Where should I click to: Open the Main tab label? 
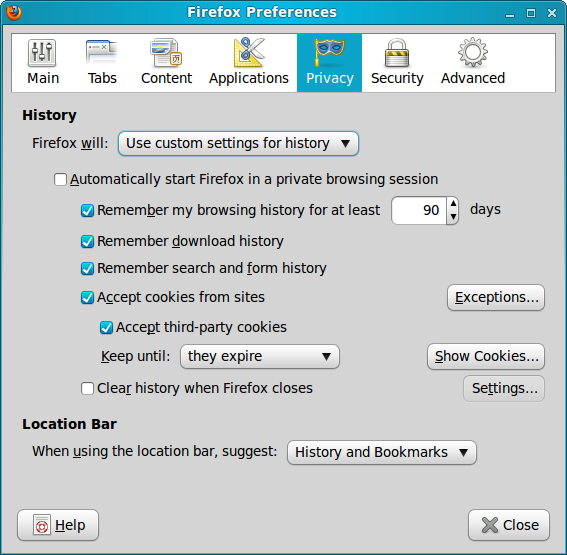coord(43,78)
